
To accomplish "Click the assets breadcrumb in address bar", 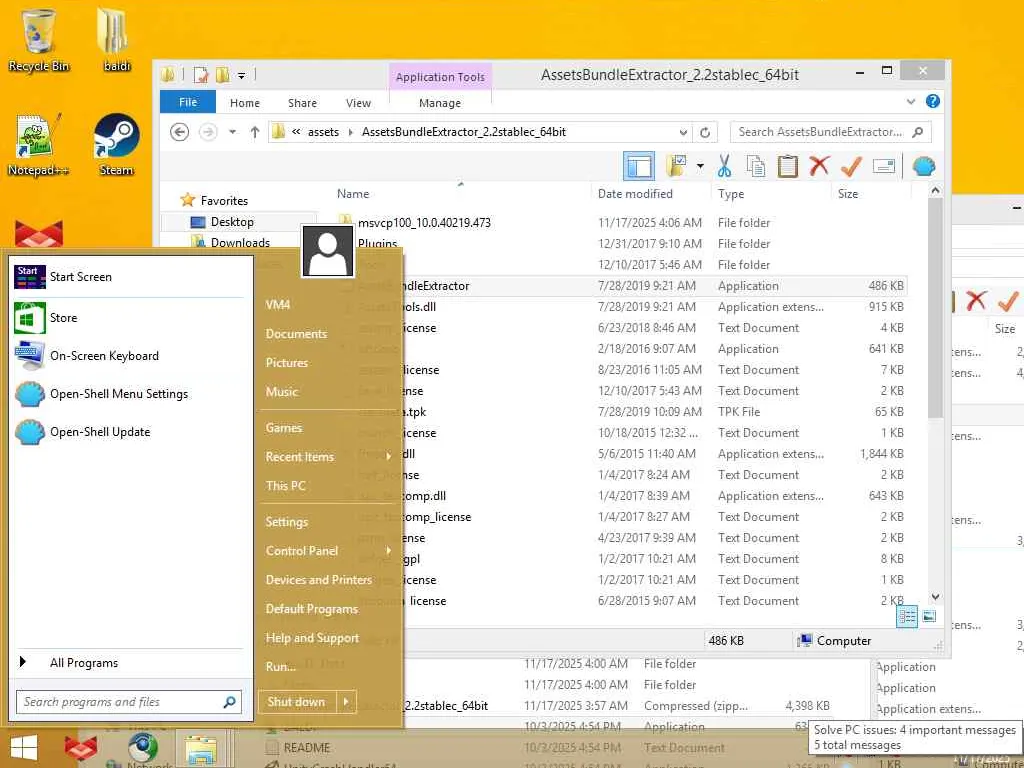I will coord(323,132).
